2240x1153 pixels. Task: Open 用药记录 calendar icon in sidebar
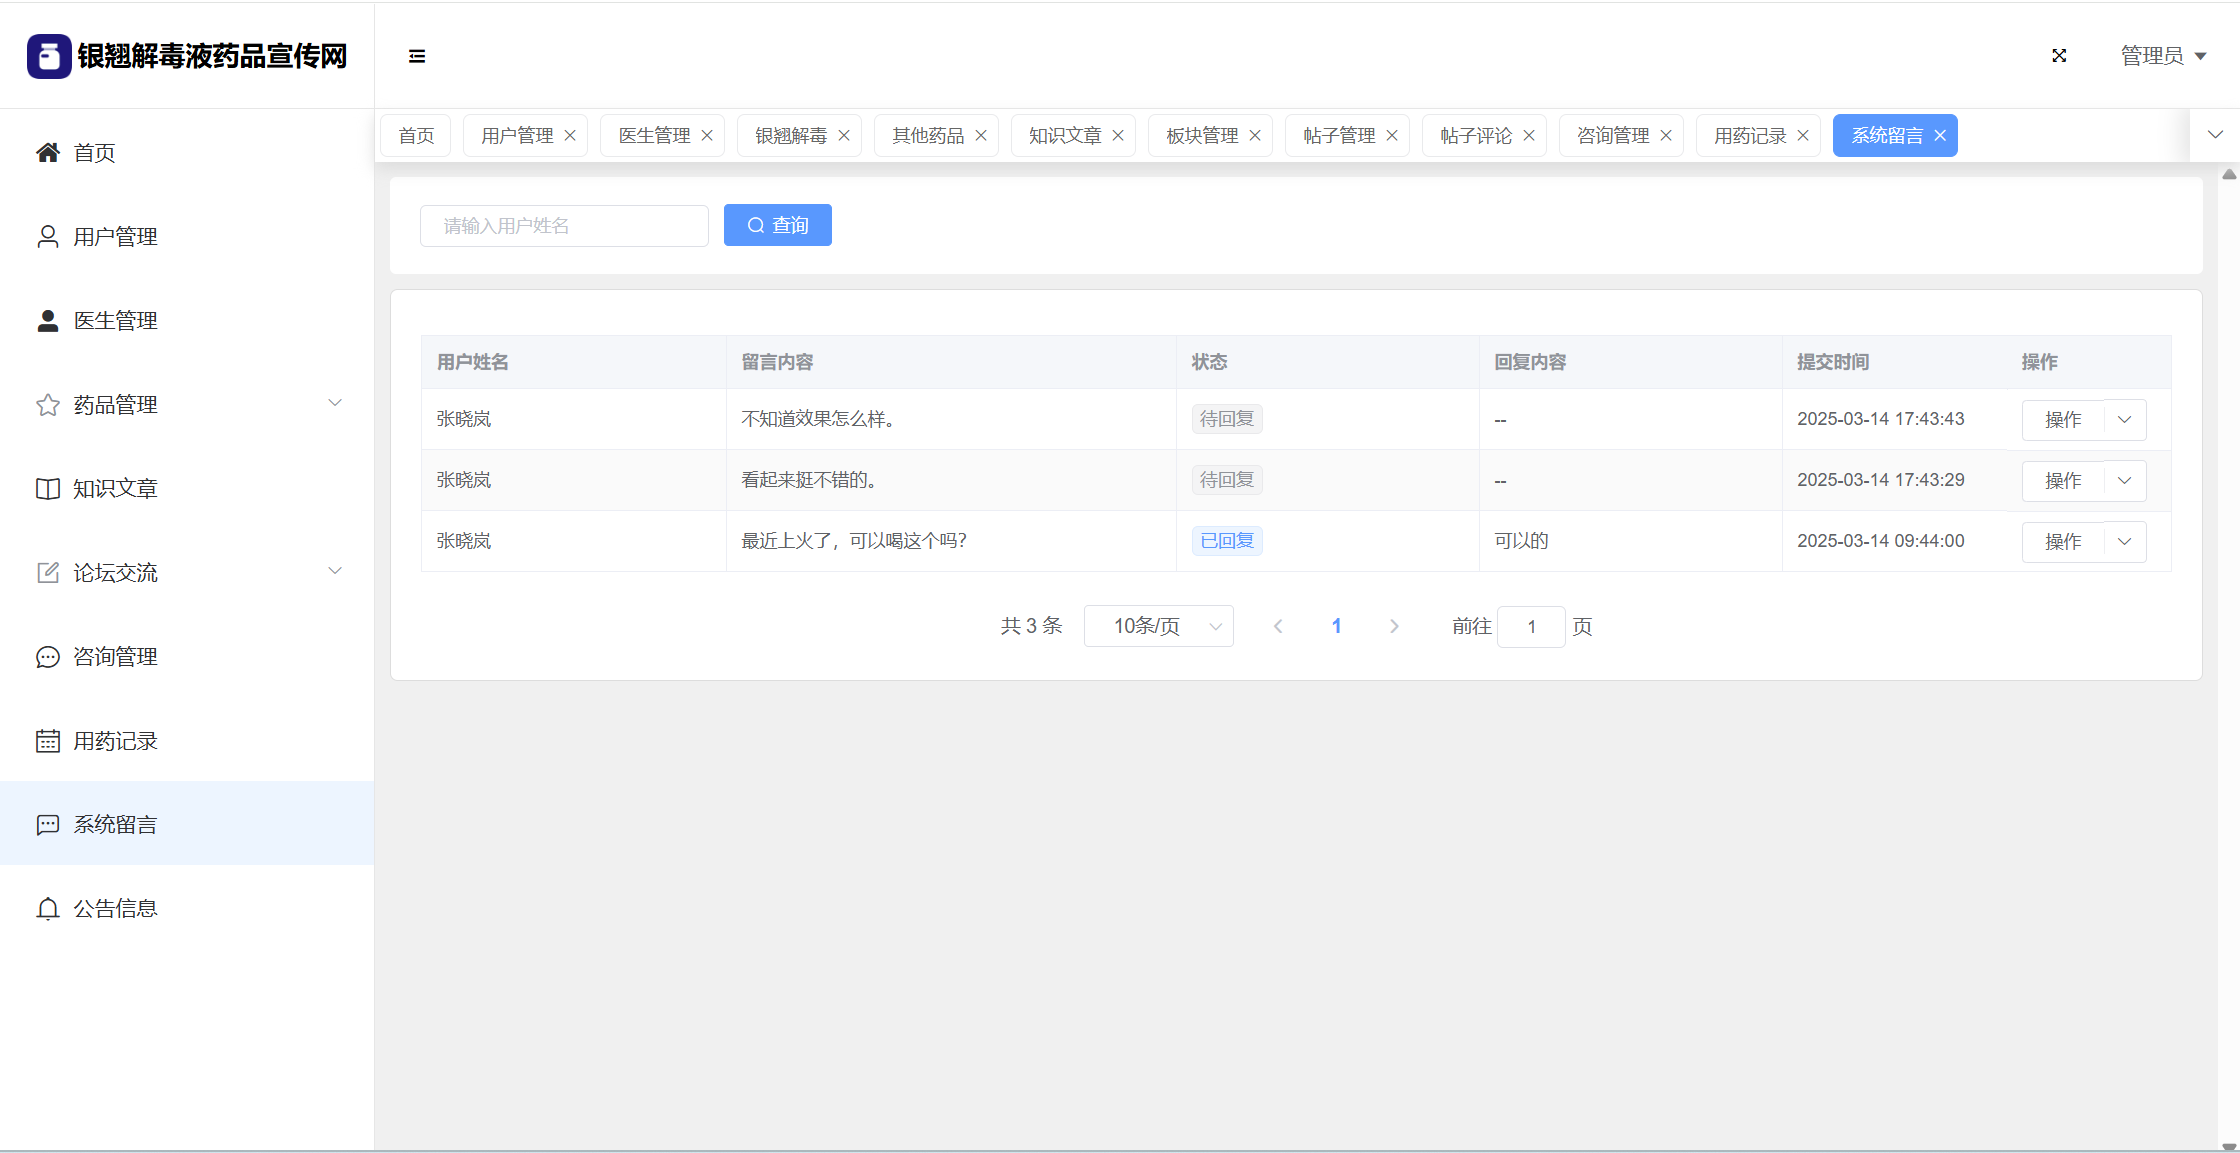48,741
